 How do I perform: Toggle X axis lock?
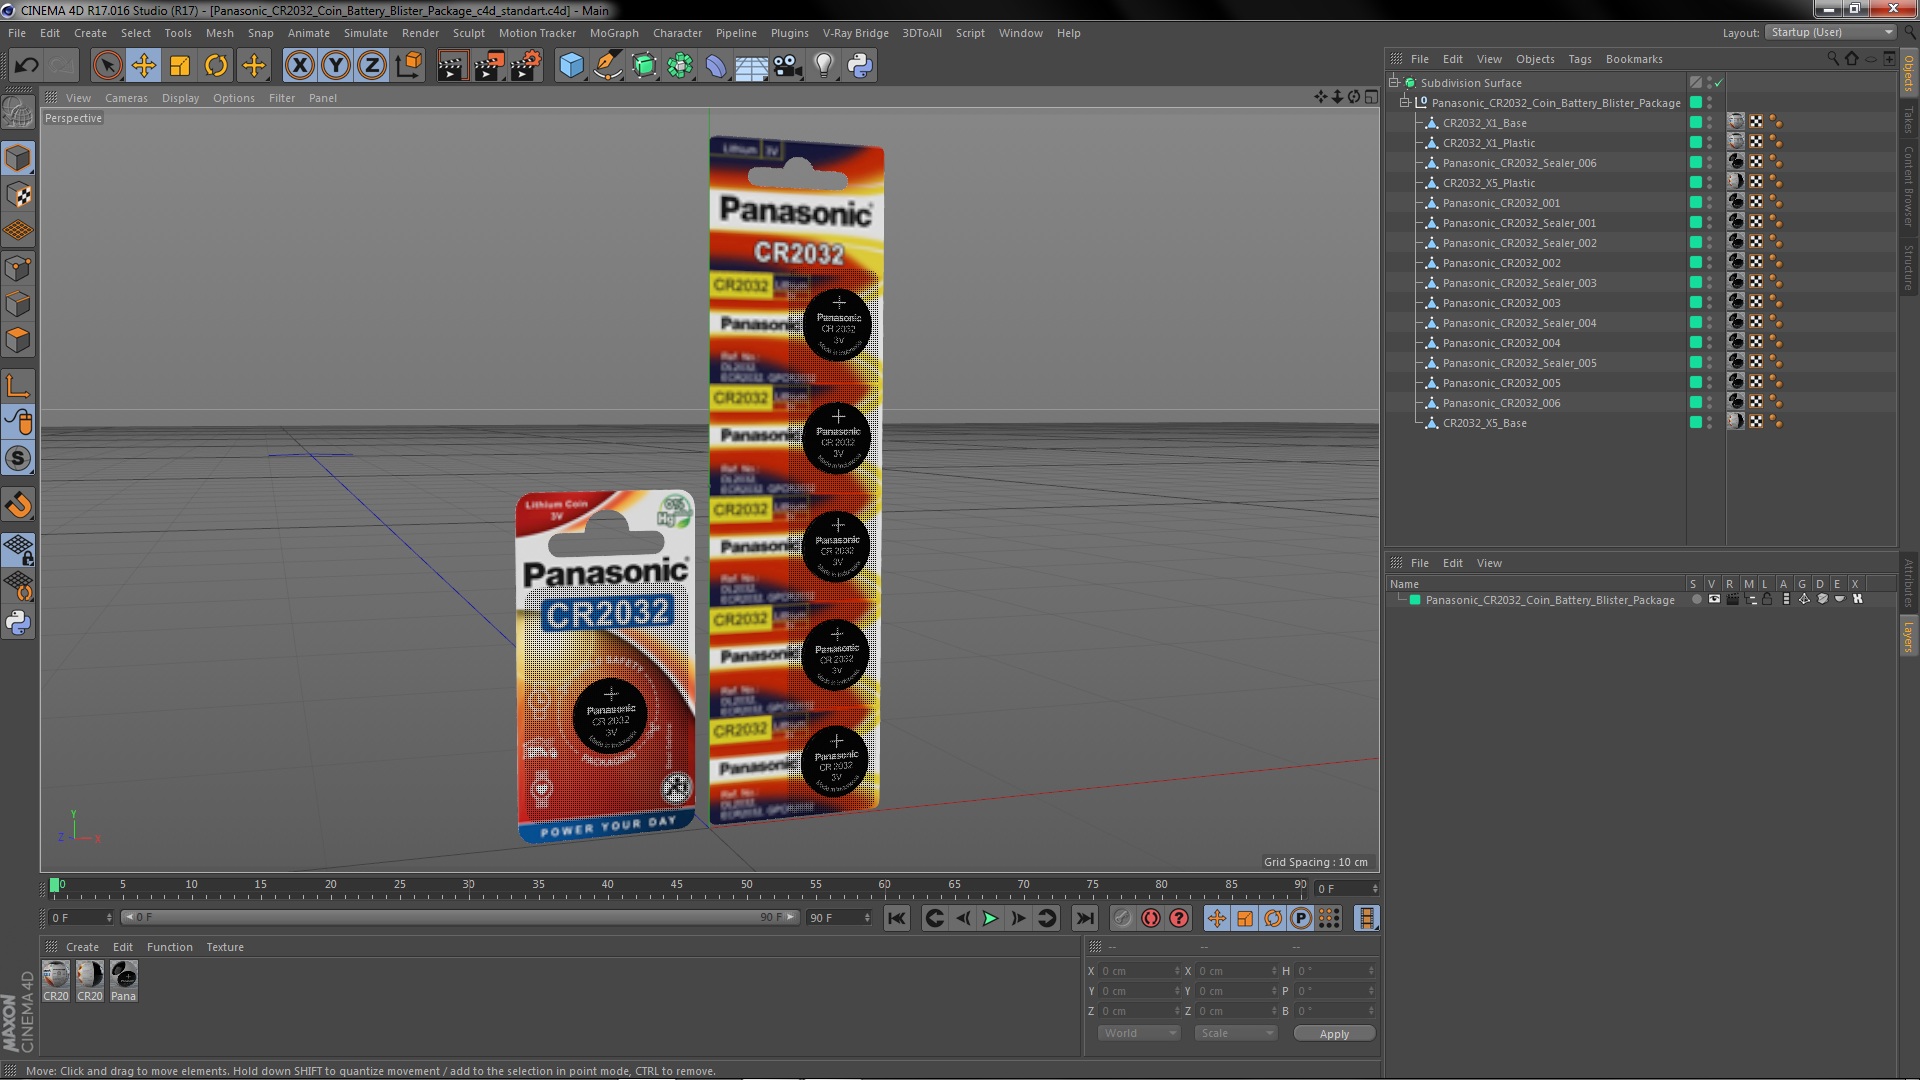pos(299,66)
